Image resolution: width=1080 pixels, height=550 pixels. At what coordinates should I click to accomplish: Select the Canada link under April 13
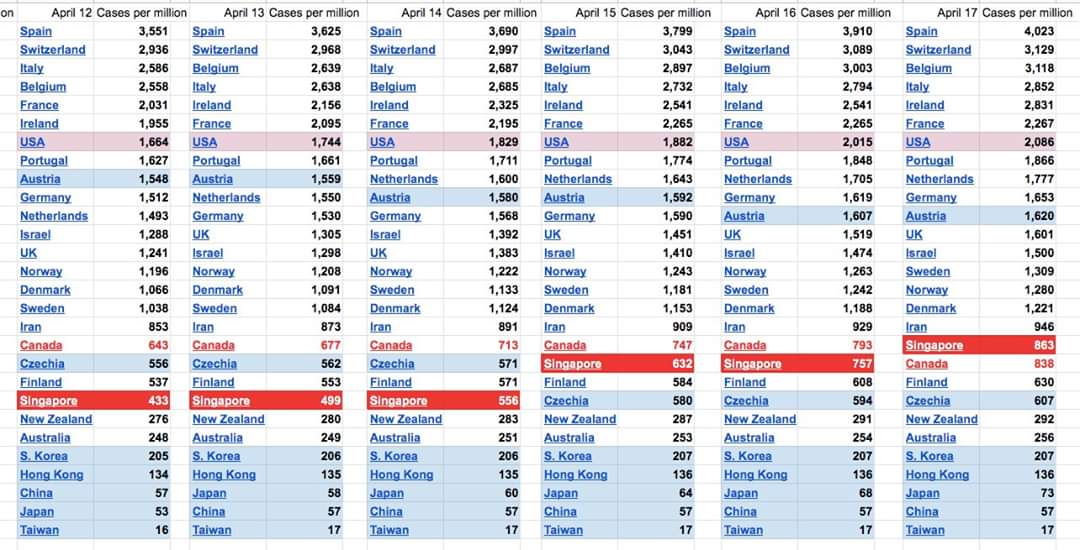(x=213, y=345)
